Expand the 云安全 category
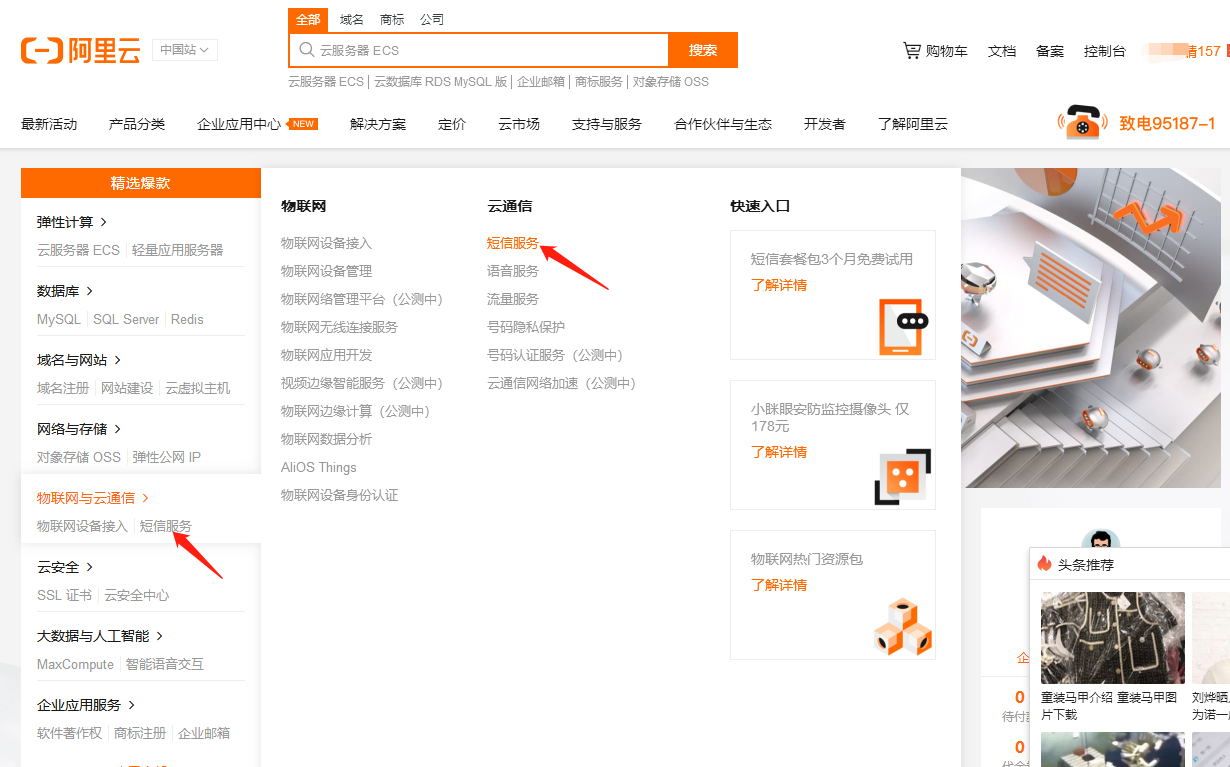The height and width of the screenshot is (767, 1230). pos(65,567)
